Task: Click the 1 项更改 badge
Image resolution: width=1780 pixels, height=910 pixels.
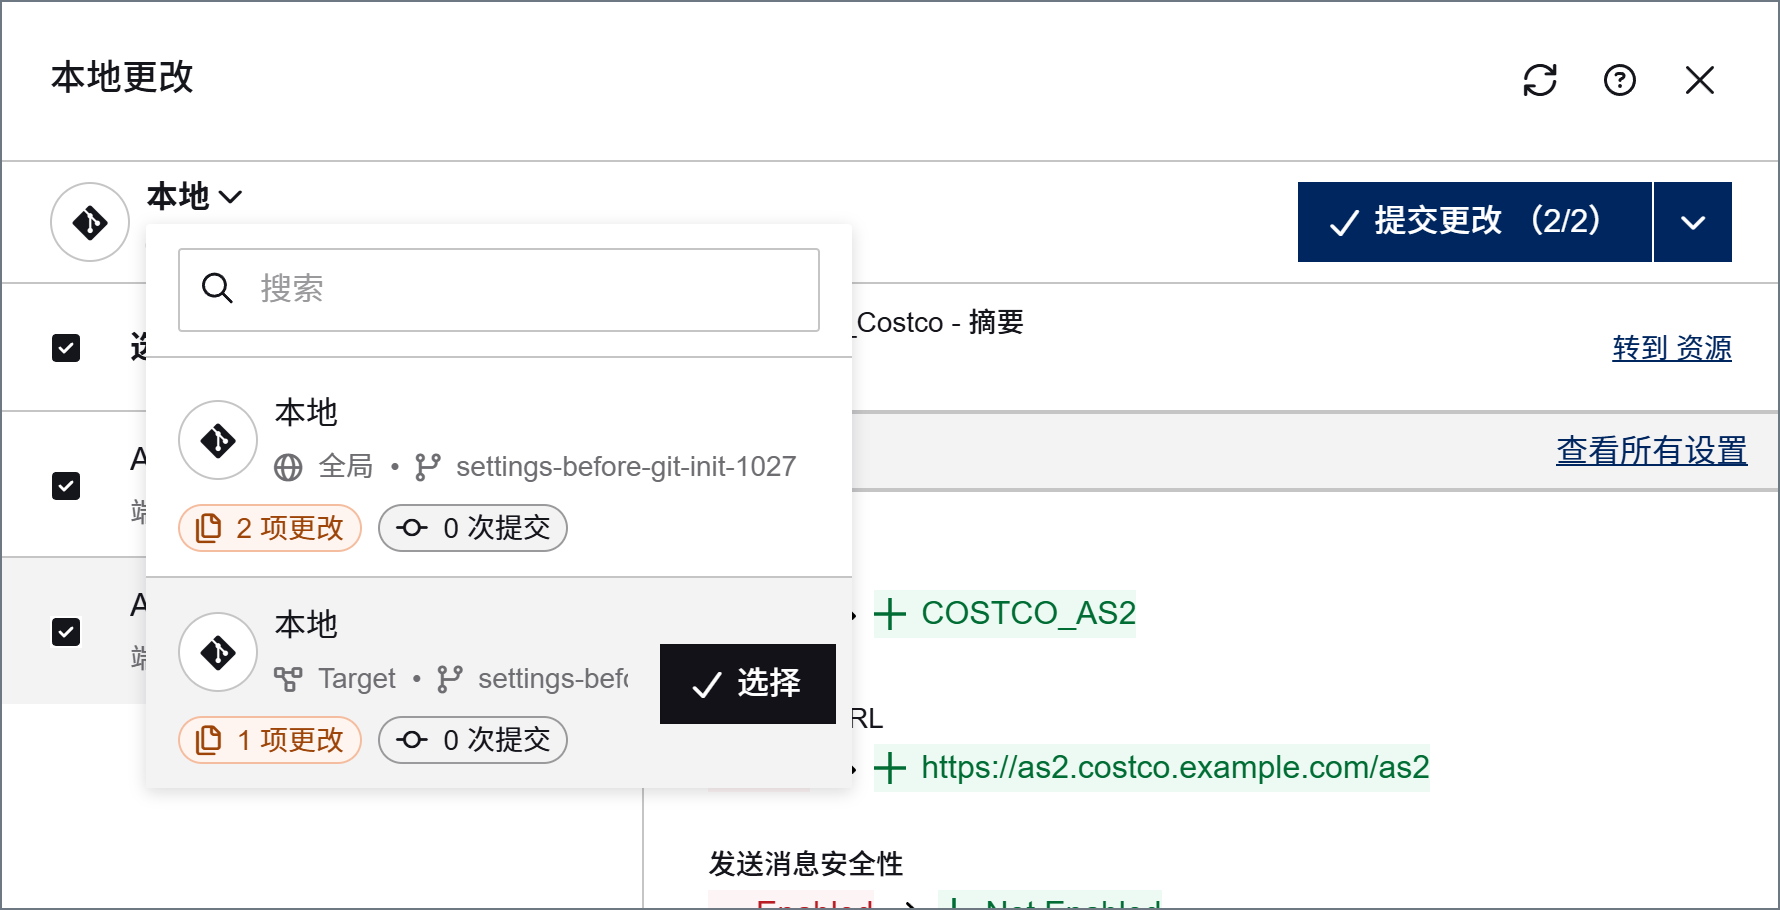Action: click(x=270, y=740)
